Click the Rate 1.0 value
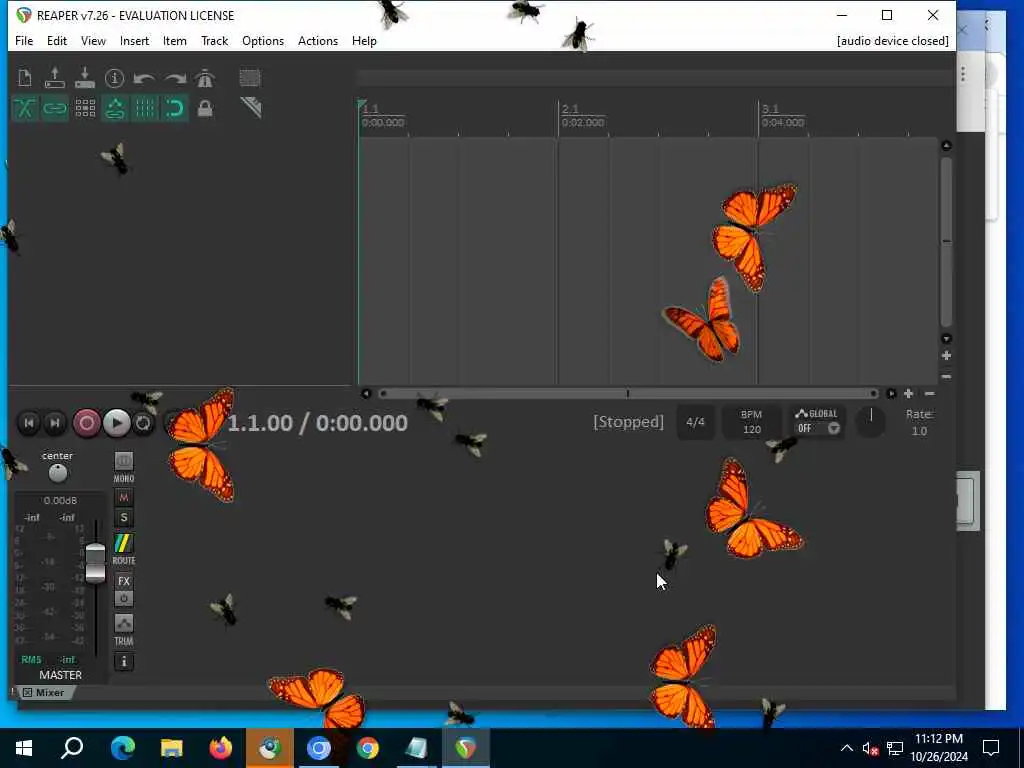 pos(919,431)
